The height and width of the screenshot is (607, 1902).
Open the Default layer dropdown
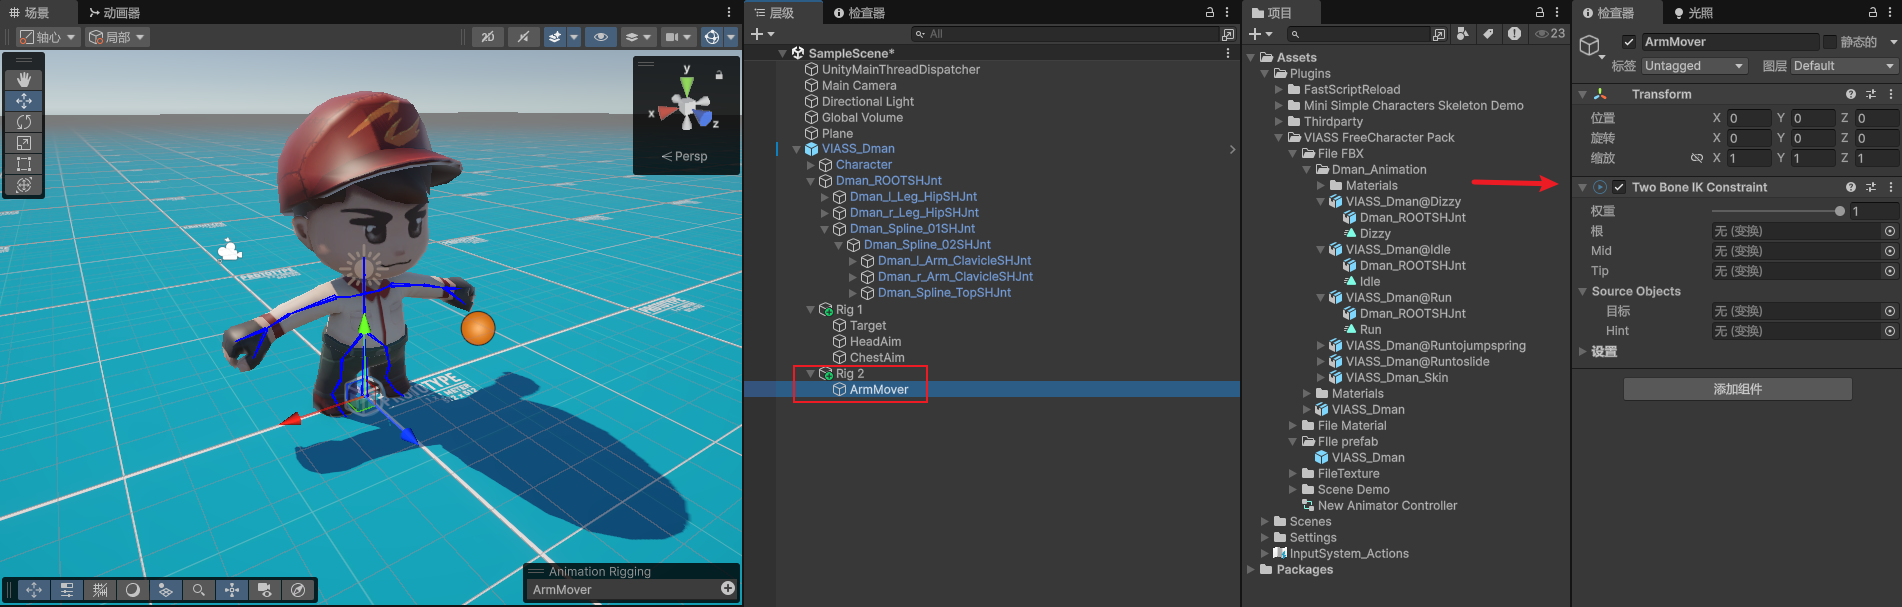tap(1844, 66)
